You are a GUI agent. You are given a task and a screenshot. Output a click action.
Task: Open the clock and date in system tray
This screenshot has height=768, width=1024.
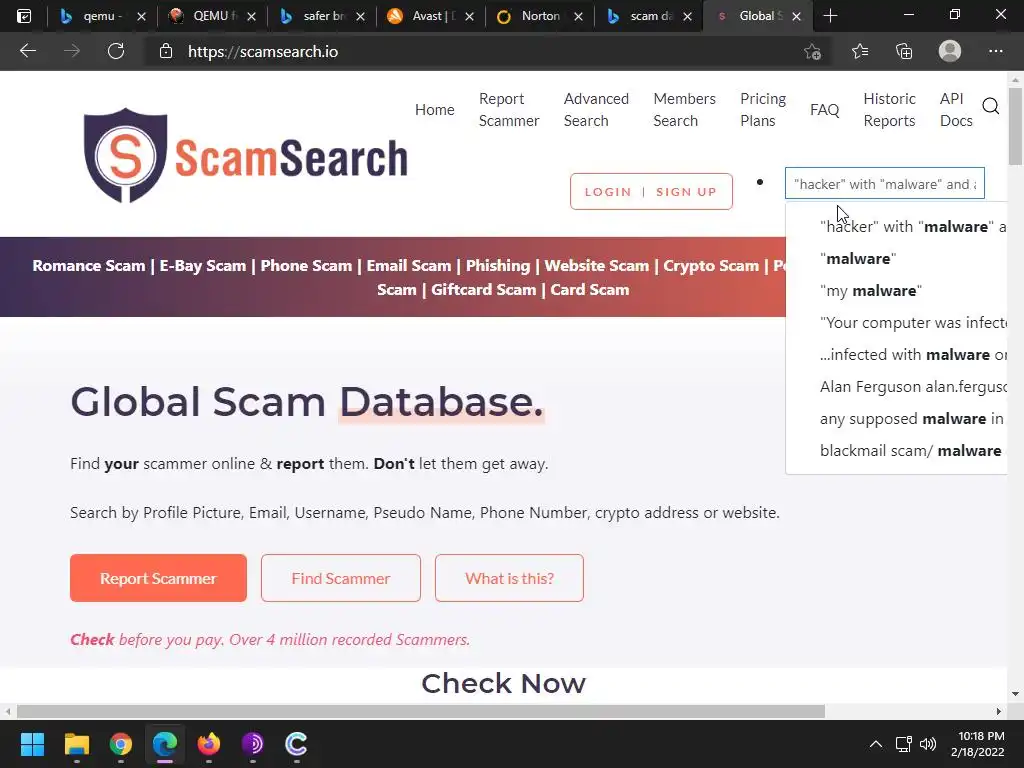(977, 744)
